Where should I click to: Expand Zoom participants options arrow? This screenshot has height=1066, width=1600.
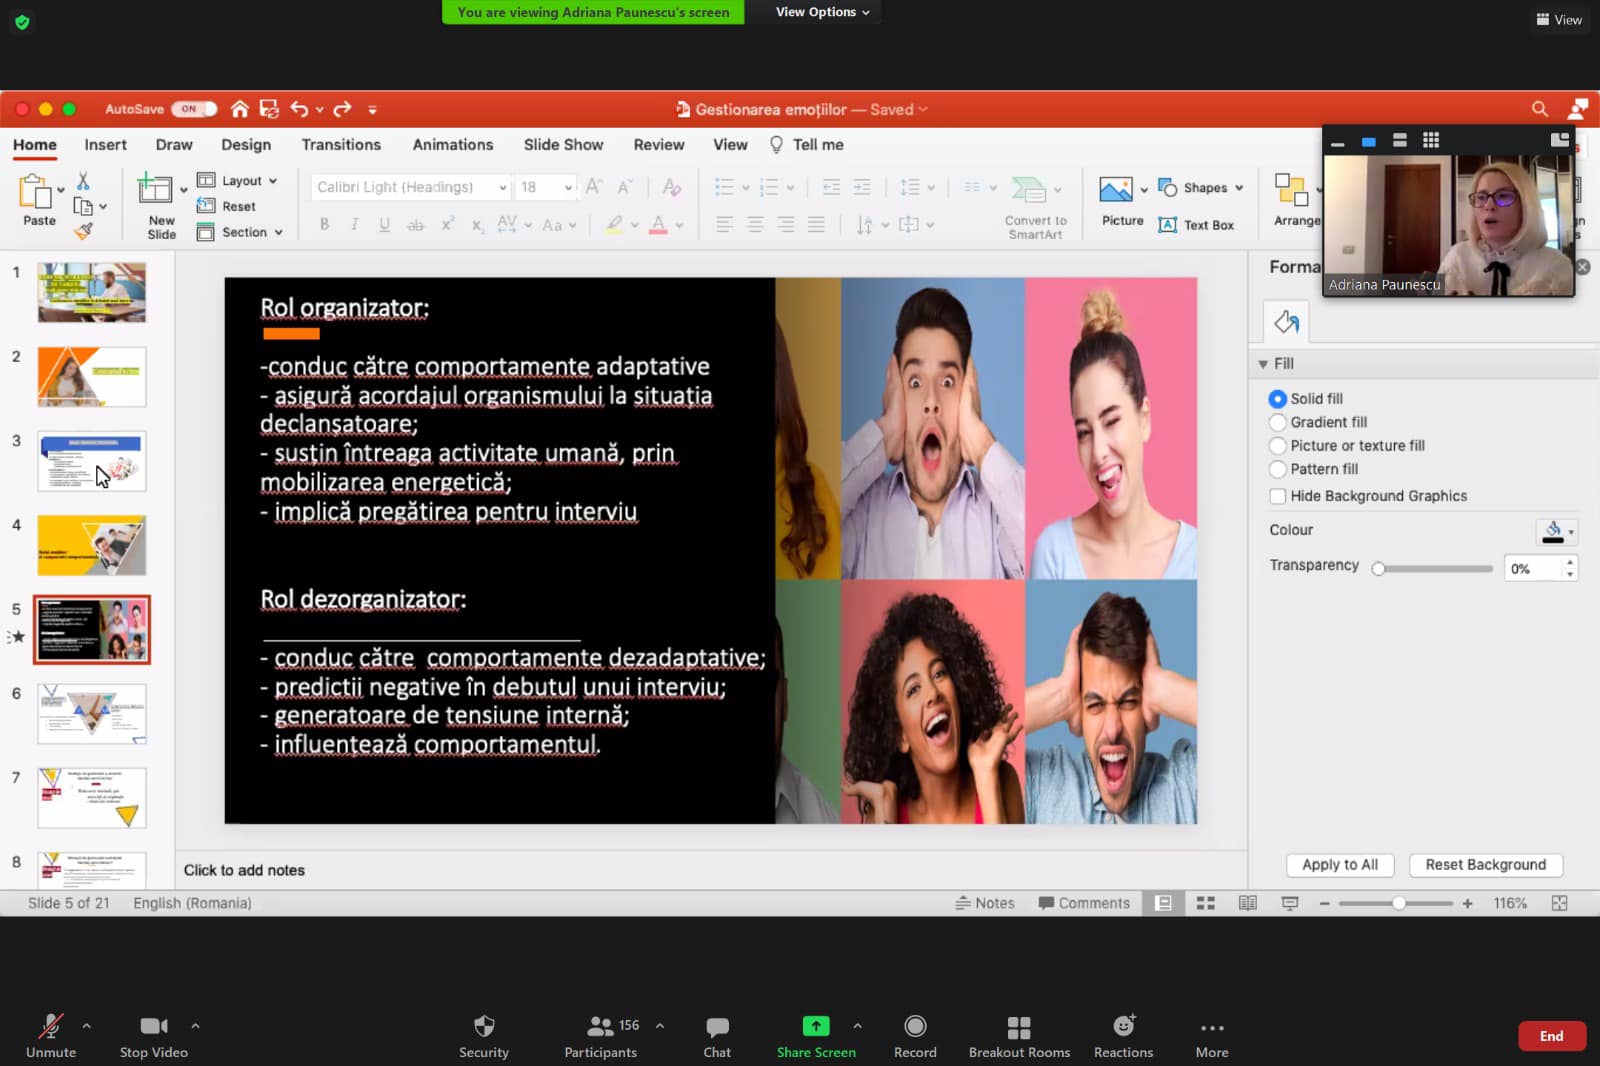pyautogui.click(x=660, y=1026)
